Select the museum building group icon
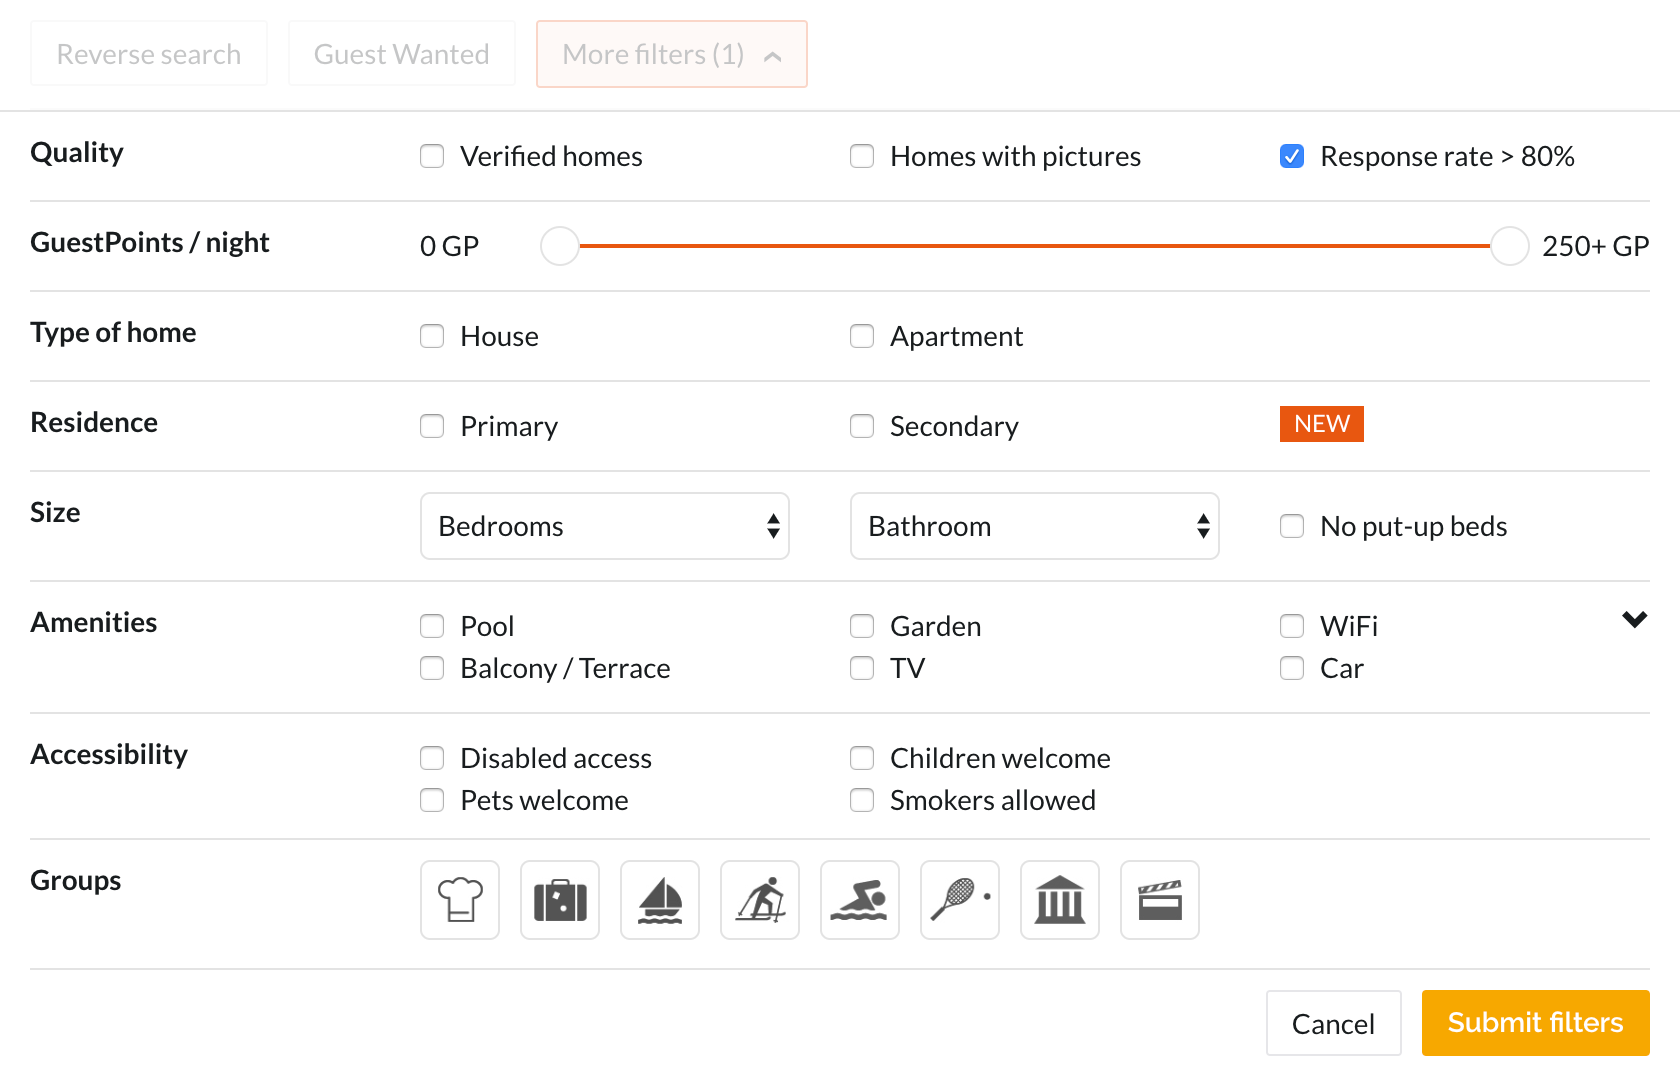The image size is (1680, 1076). [1060, 900]
